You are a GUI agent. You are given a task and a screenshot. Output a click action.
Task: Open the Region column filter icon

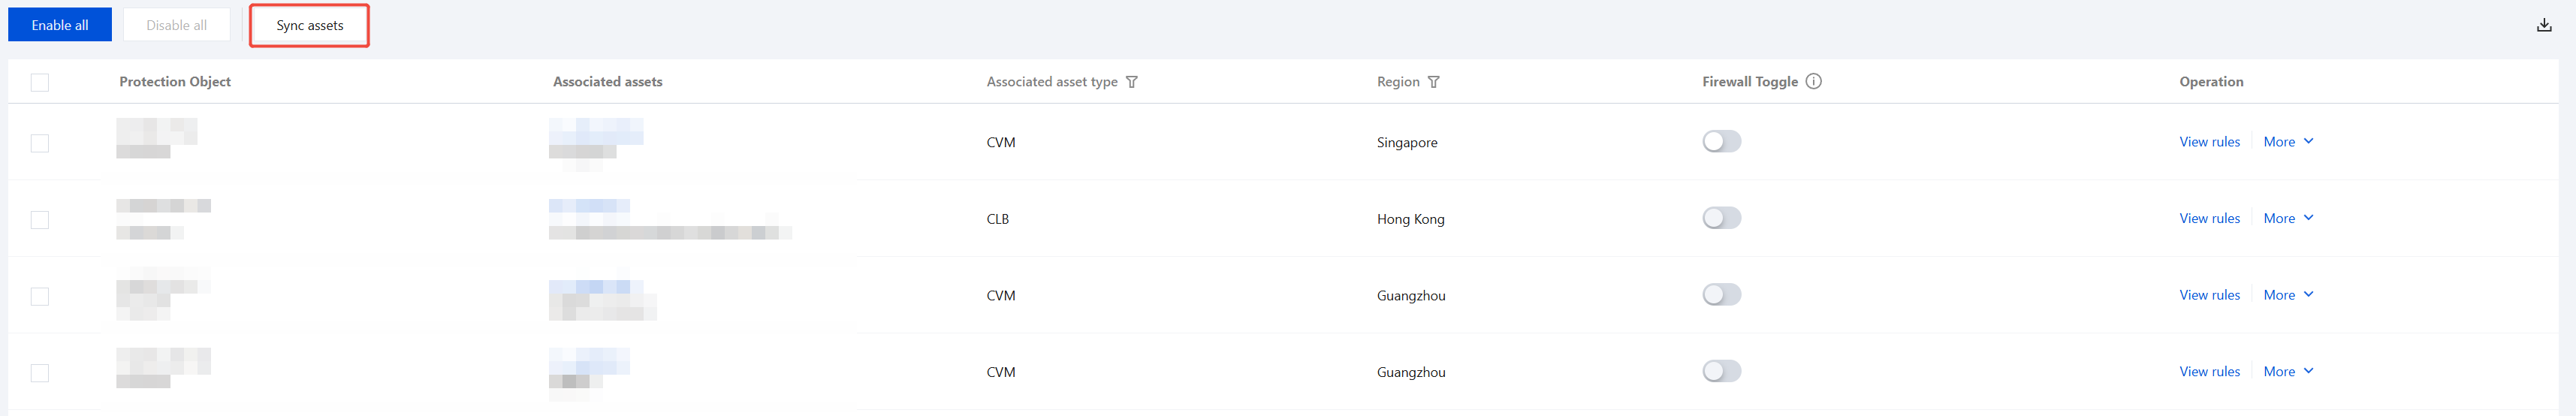point(1433,82)
